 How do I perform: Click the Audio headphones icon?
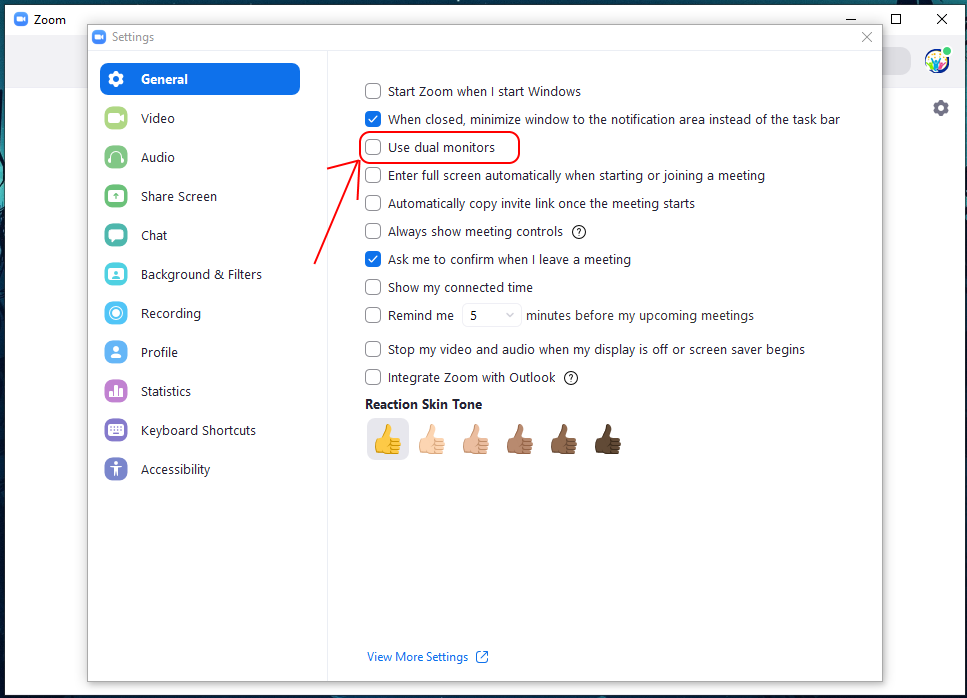click(x=116, y=157)
